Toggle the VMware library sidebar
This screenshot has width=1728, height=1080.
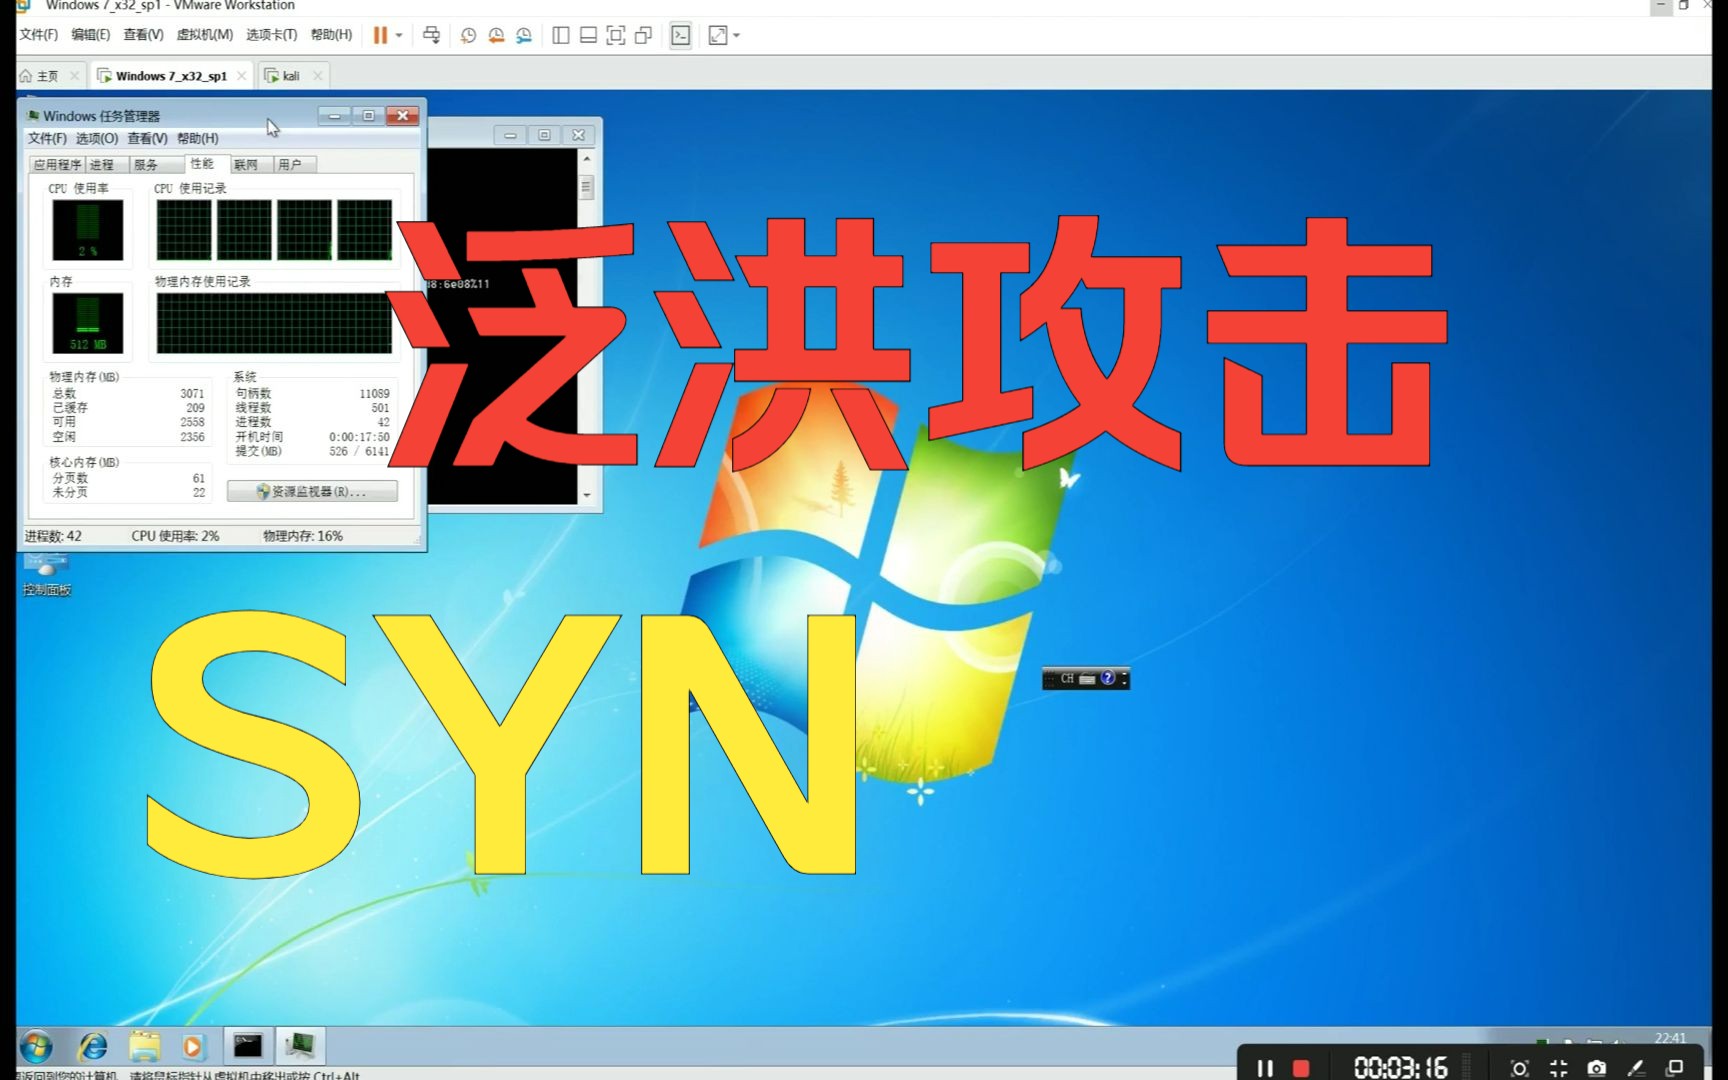click(x=561, y=35)
